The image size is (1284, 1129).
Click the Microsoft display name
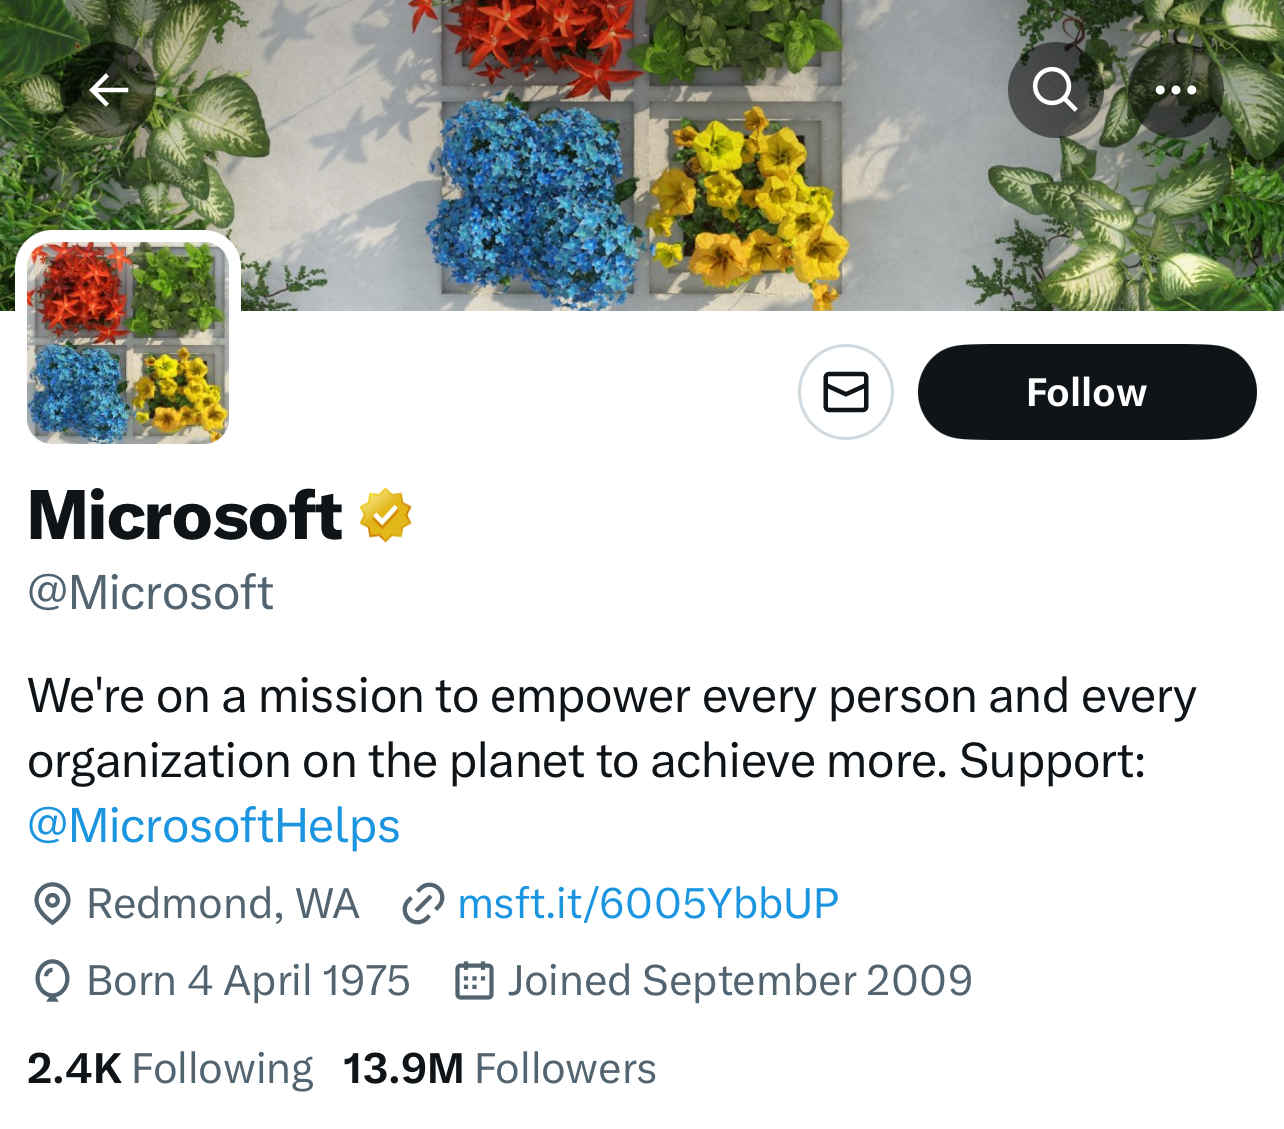(x=186, y=516)
